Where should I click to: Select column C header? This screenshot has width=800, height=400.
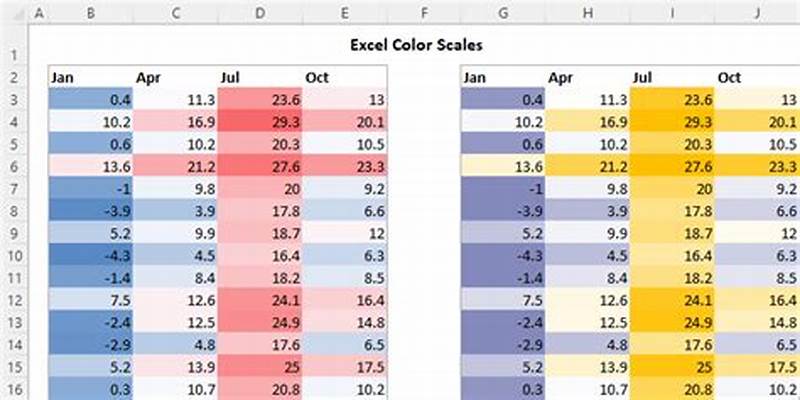(176, 14)
